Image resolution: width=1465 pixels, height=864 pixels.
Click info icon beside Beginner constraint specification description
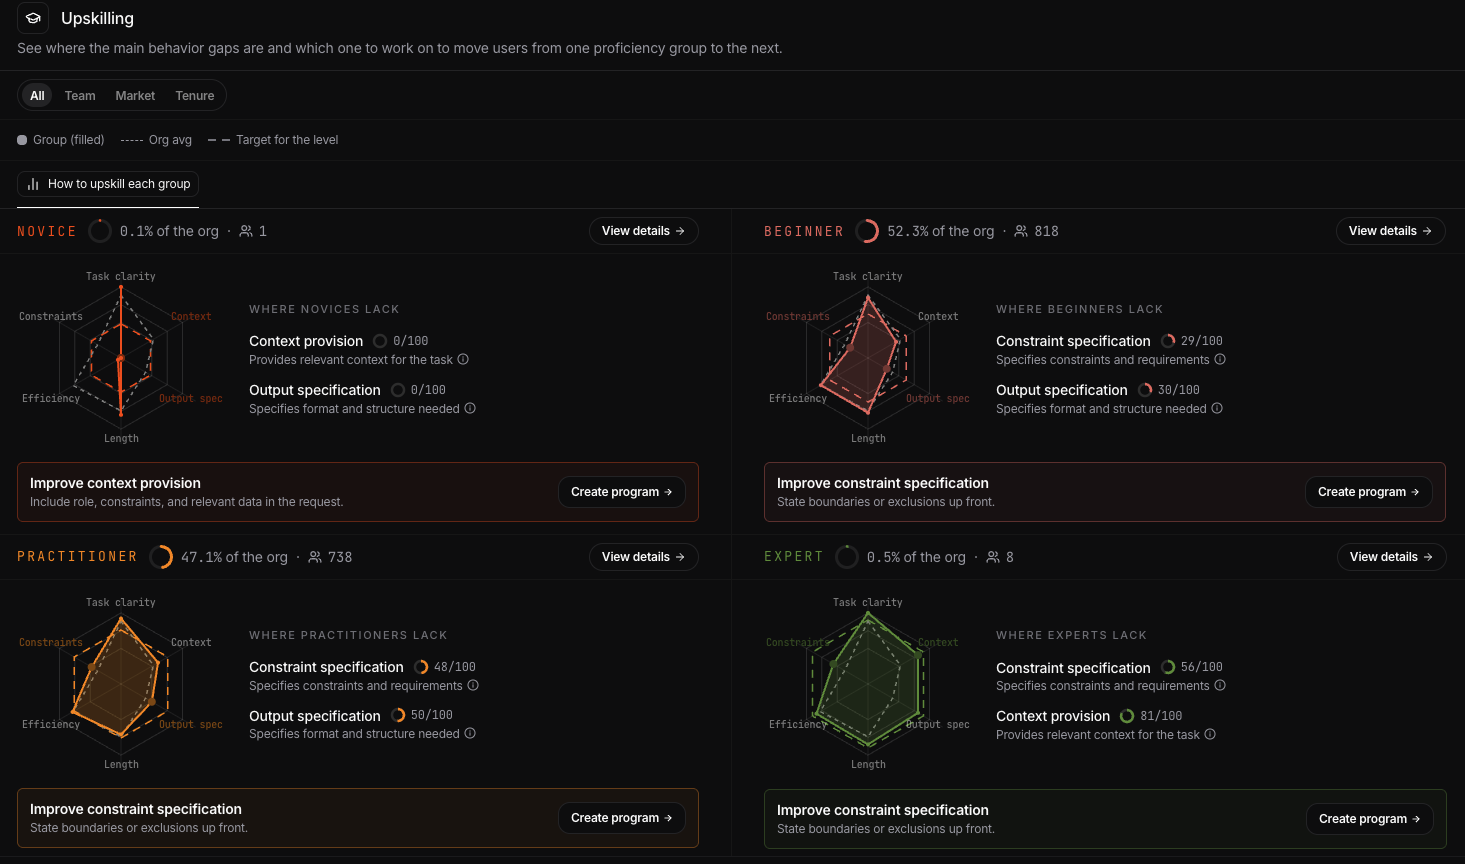pos(1220,359)
